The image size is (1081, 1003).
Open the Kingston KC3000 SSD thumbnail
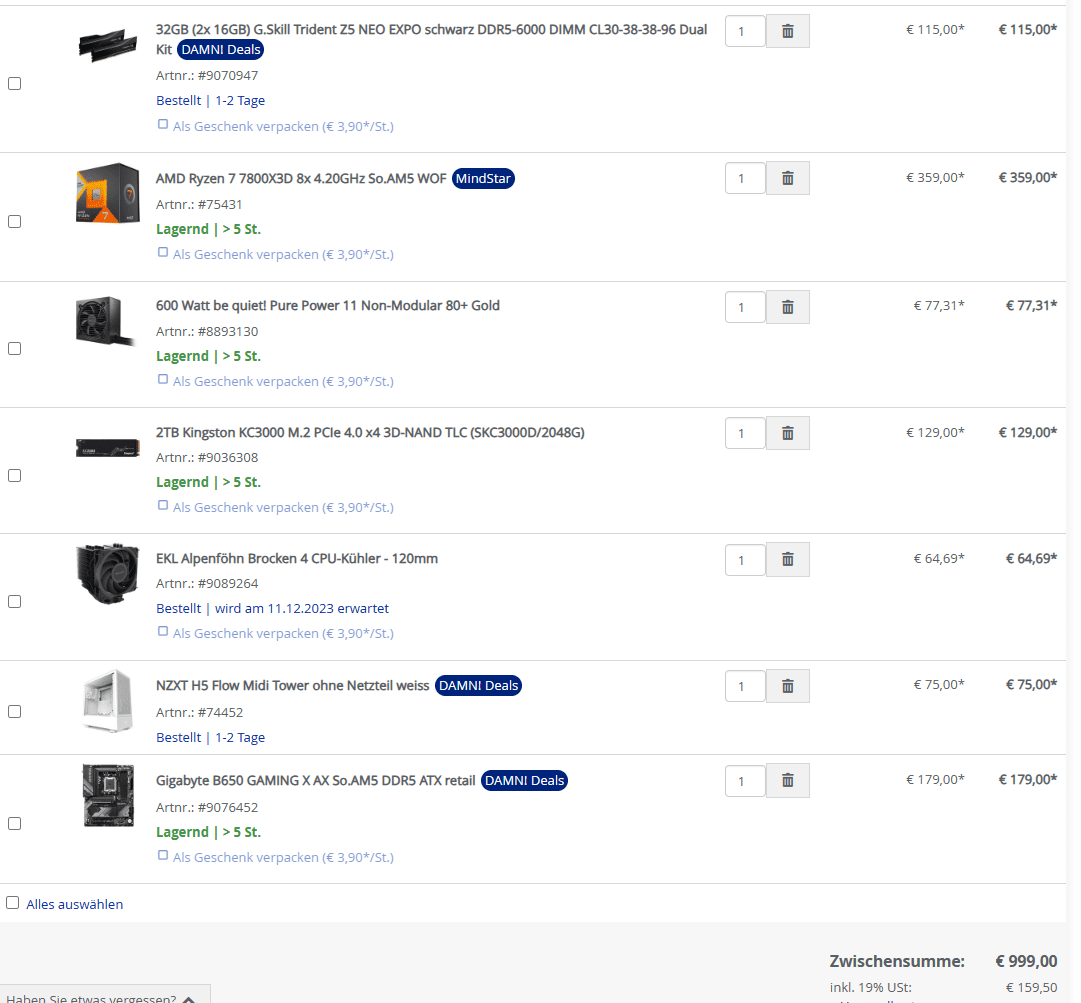click(108, 449)
